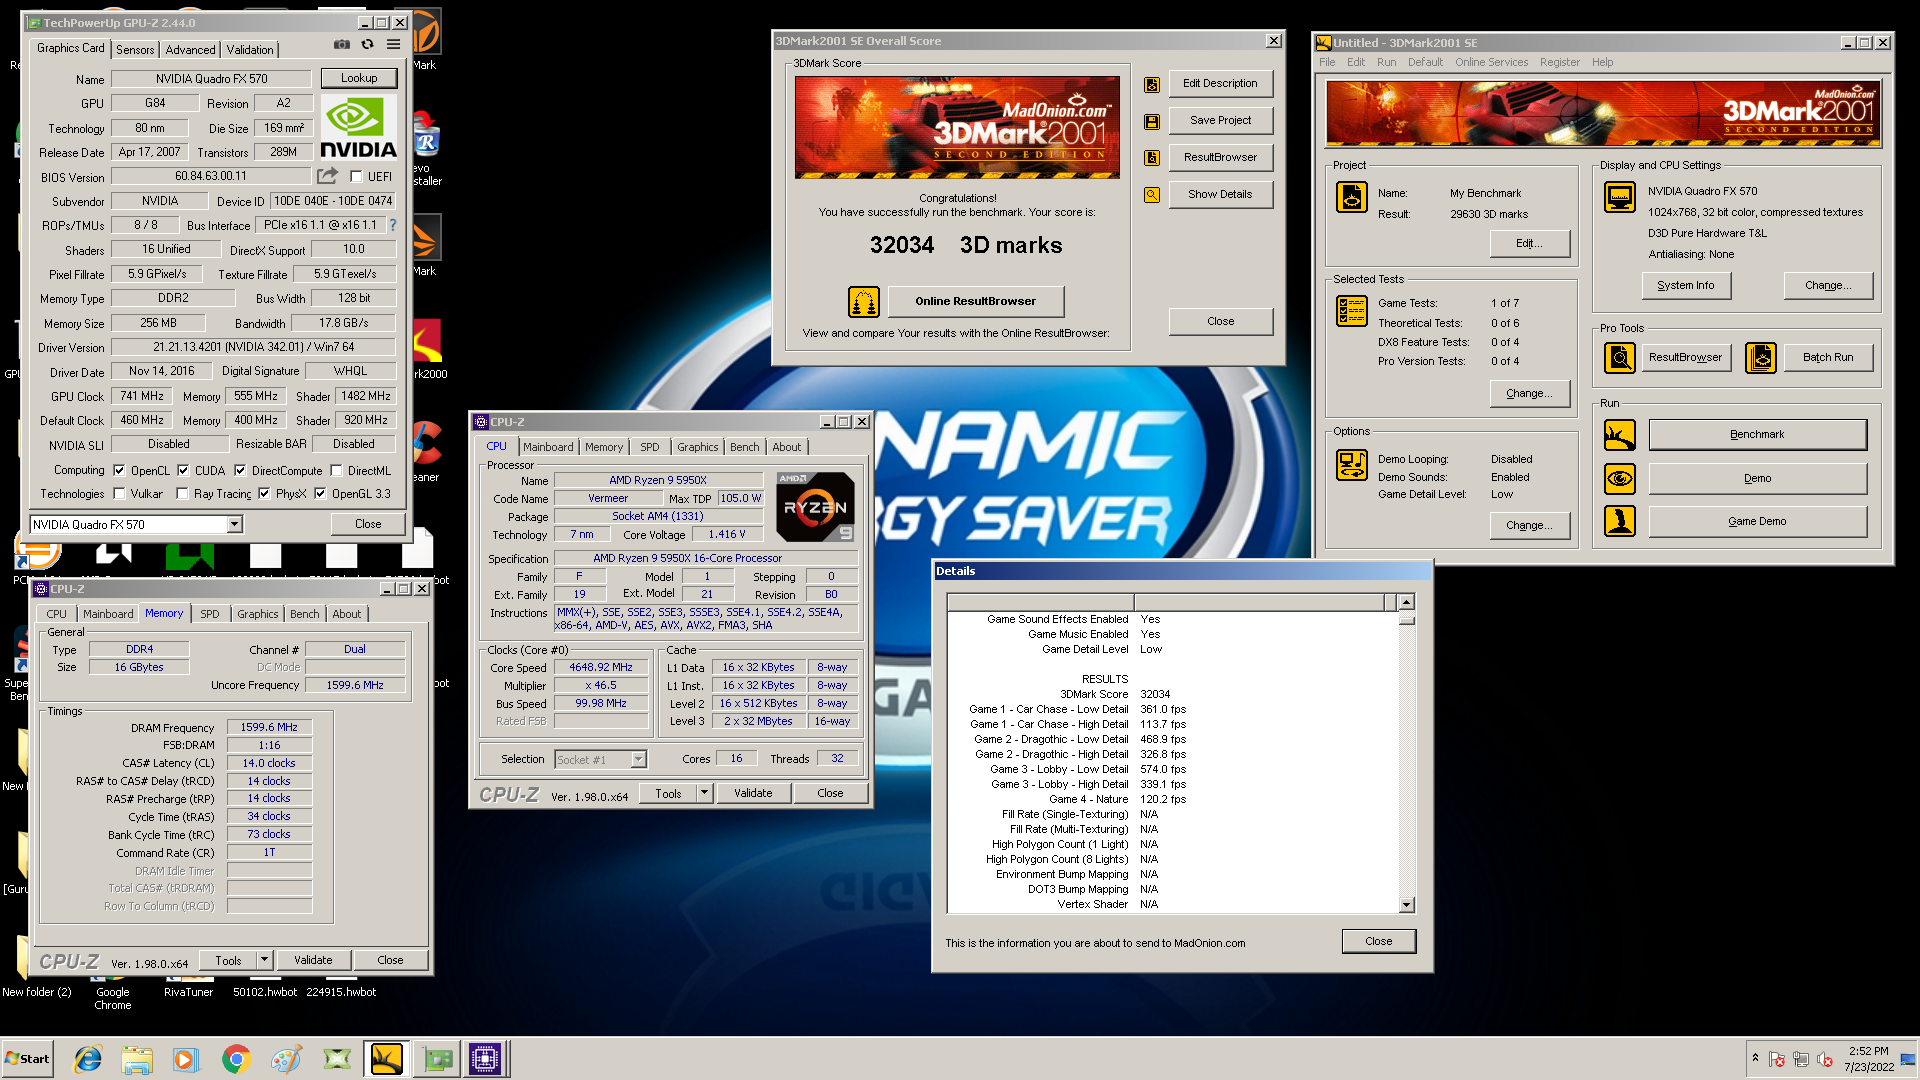1920x1080 pixels.
Task: Click the GPU-Z screenshot camera icon
Action: pos(342,45)
